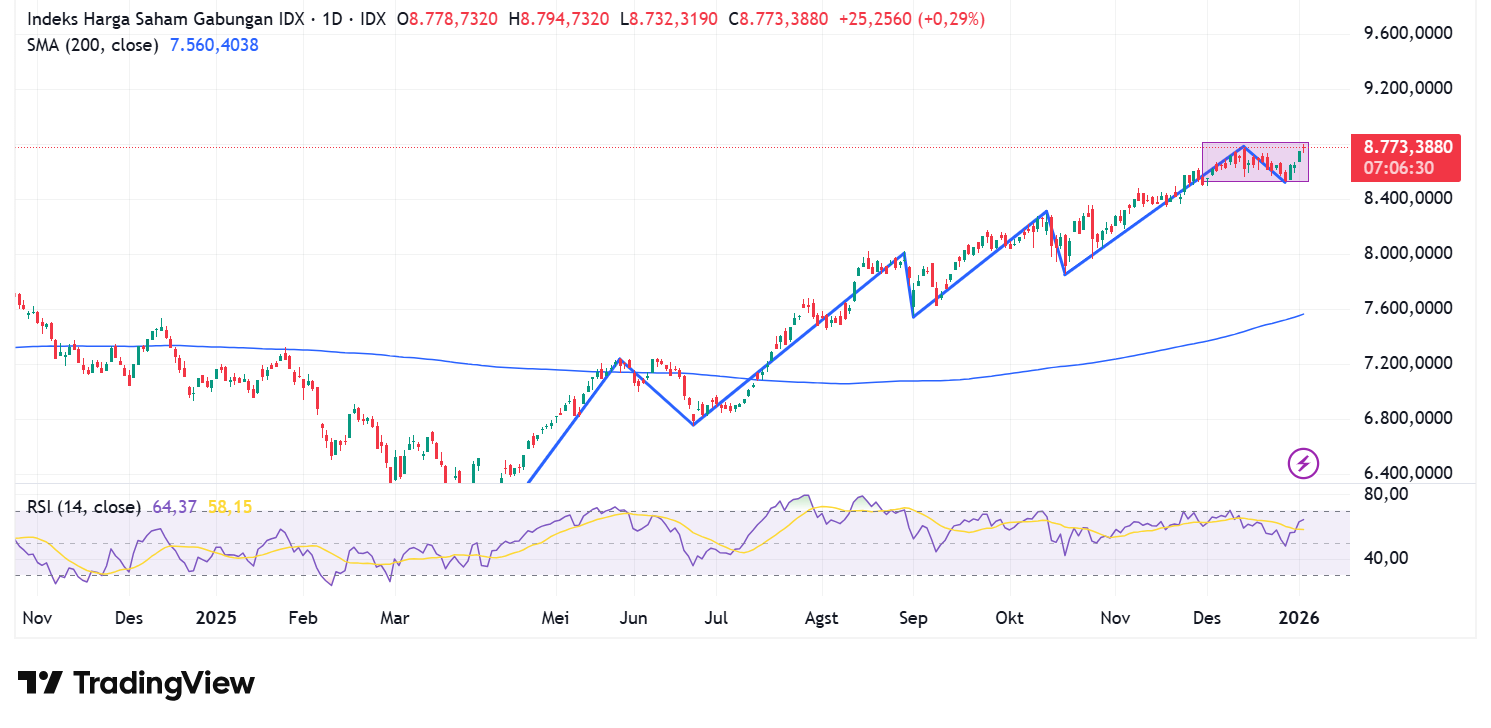Open the Indeks Harga Saham Gabungan symbol name
The height and width of the screenshot is (728, 1491).
(x=150, y=18)
